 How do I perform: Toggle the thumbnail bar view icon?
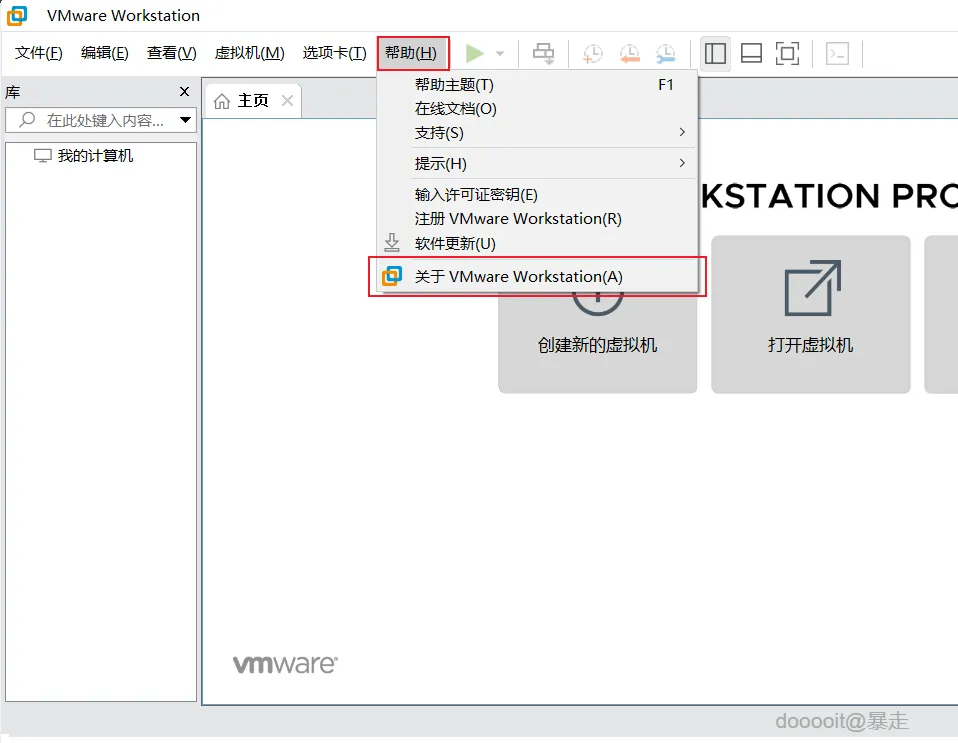pos(751,54)
